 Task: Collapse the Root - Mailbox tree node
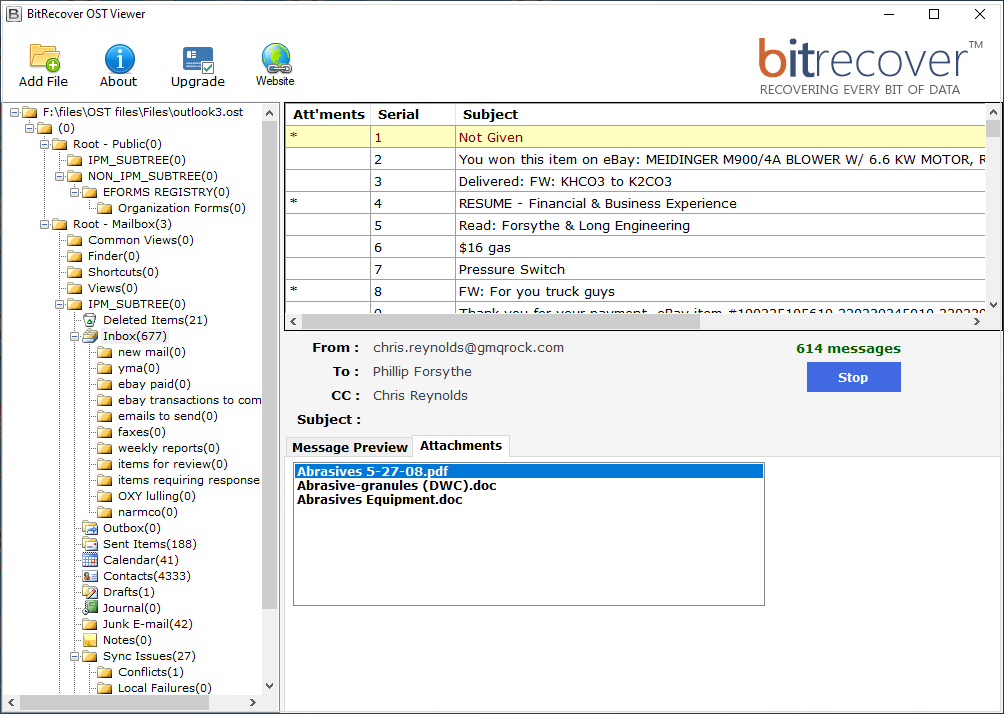[45, 224]
